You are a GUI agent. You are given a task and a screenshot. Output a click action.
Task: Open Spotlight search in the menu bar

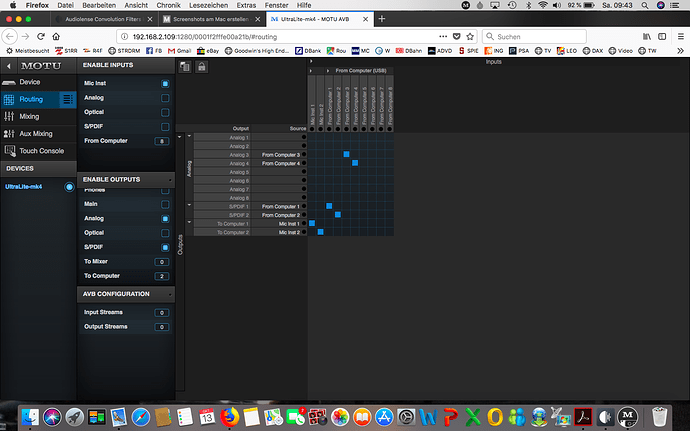pos(645,5)
